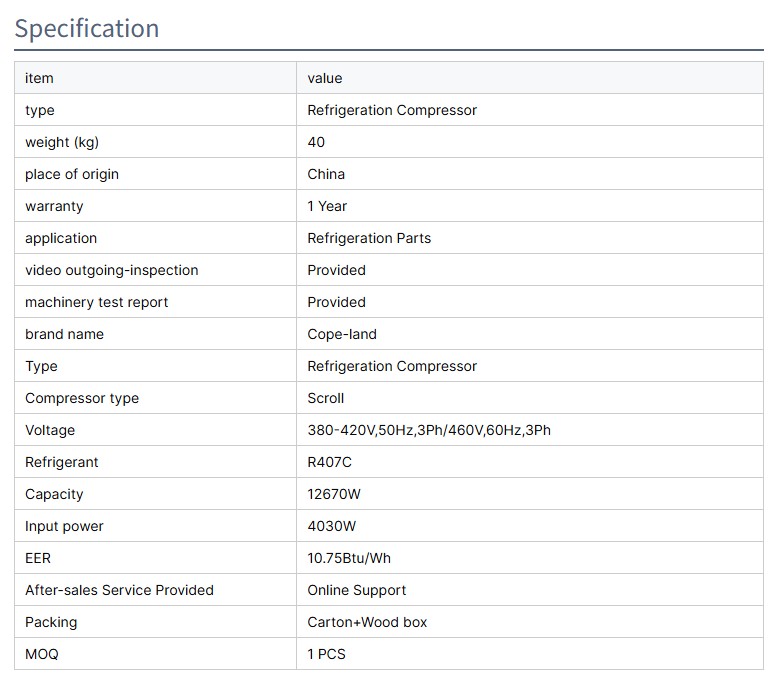
Task: Click the Online Support value
Action: pos(357,590)
